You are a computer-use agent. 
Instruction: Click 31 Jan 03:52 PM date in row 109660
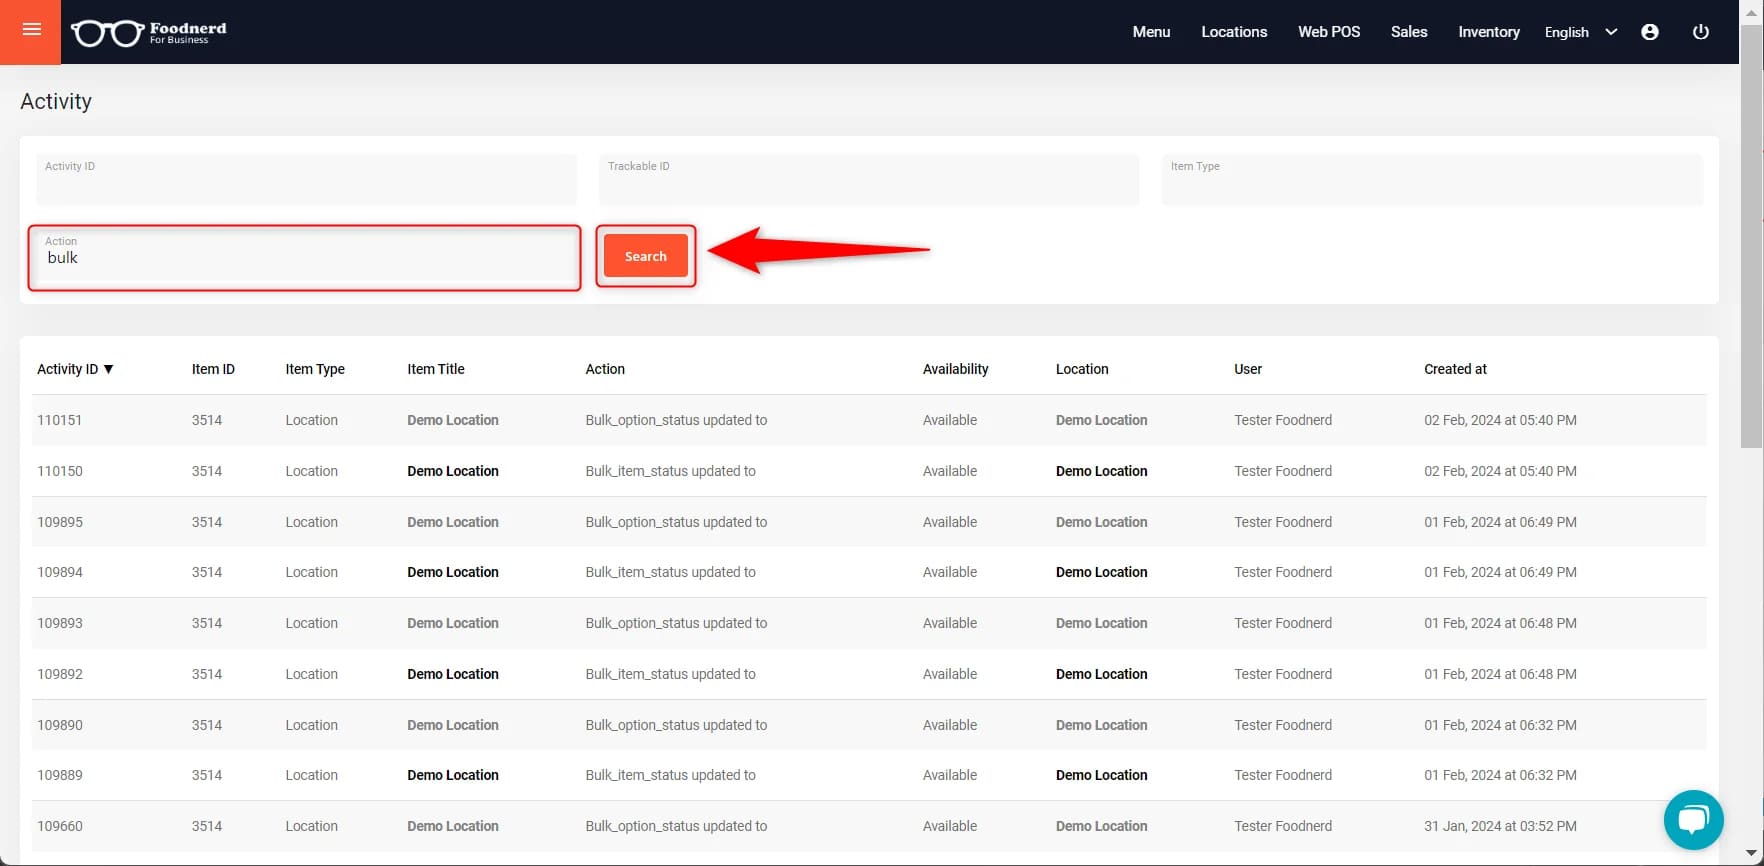[1500, 826]
